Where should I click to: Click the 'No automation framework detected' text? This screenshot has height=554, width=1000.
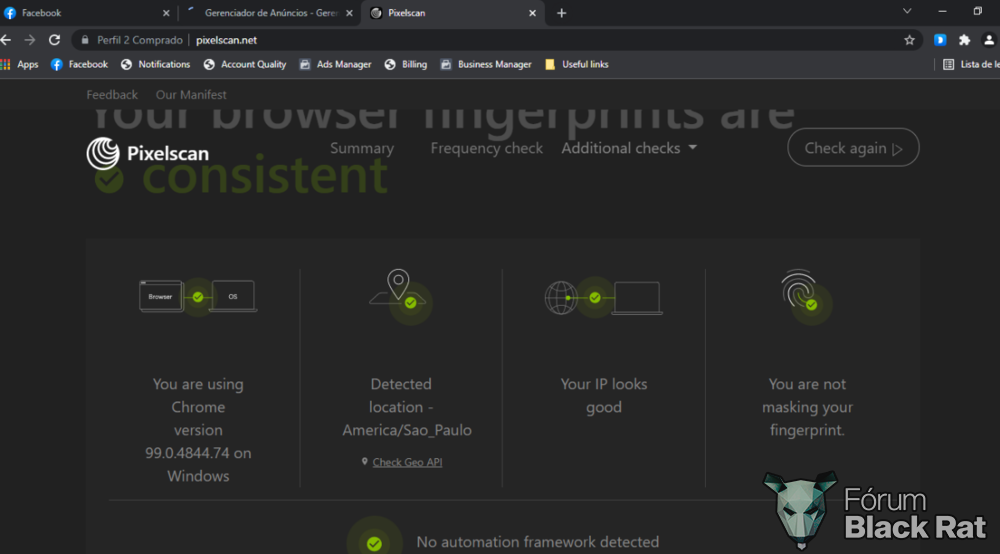tap(538, 542)
